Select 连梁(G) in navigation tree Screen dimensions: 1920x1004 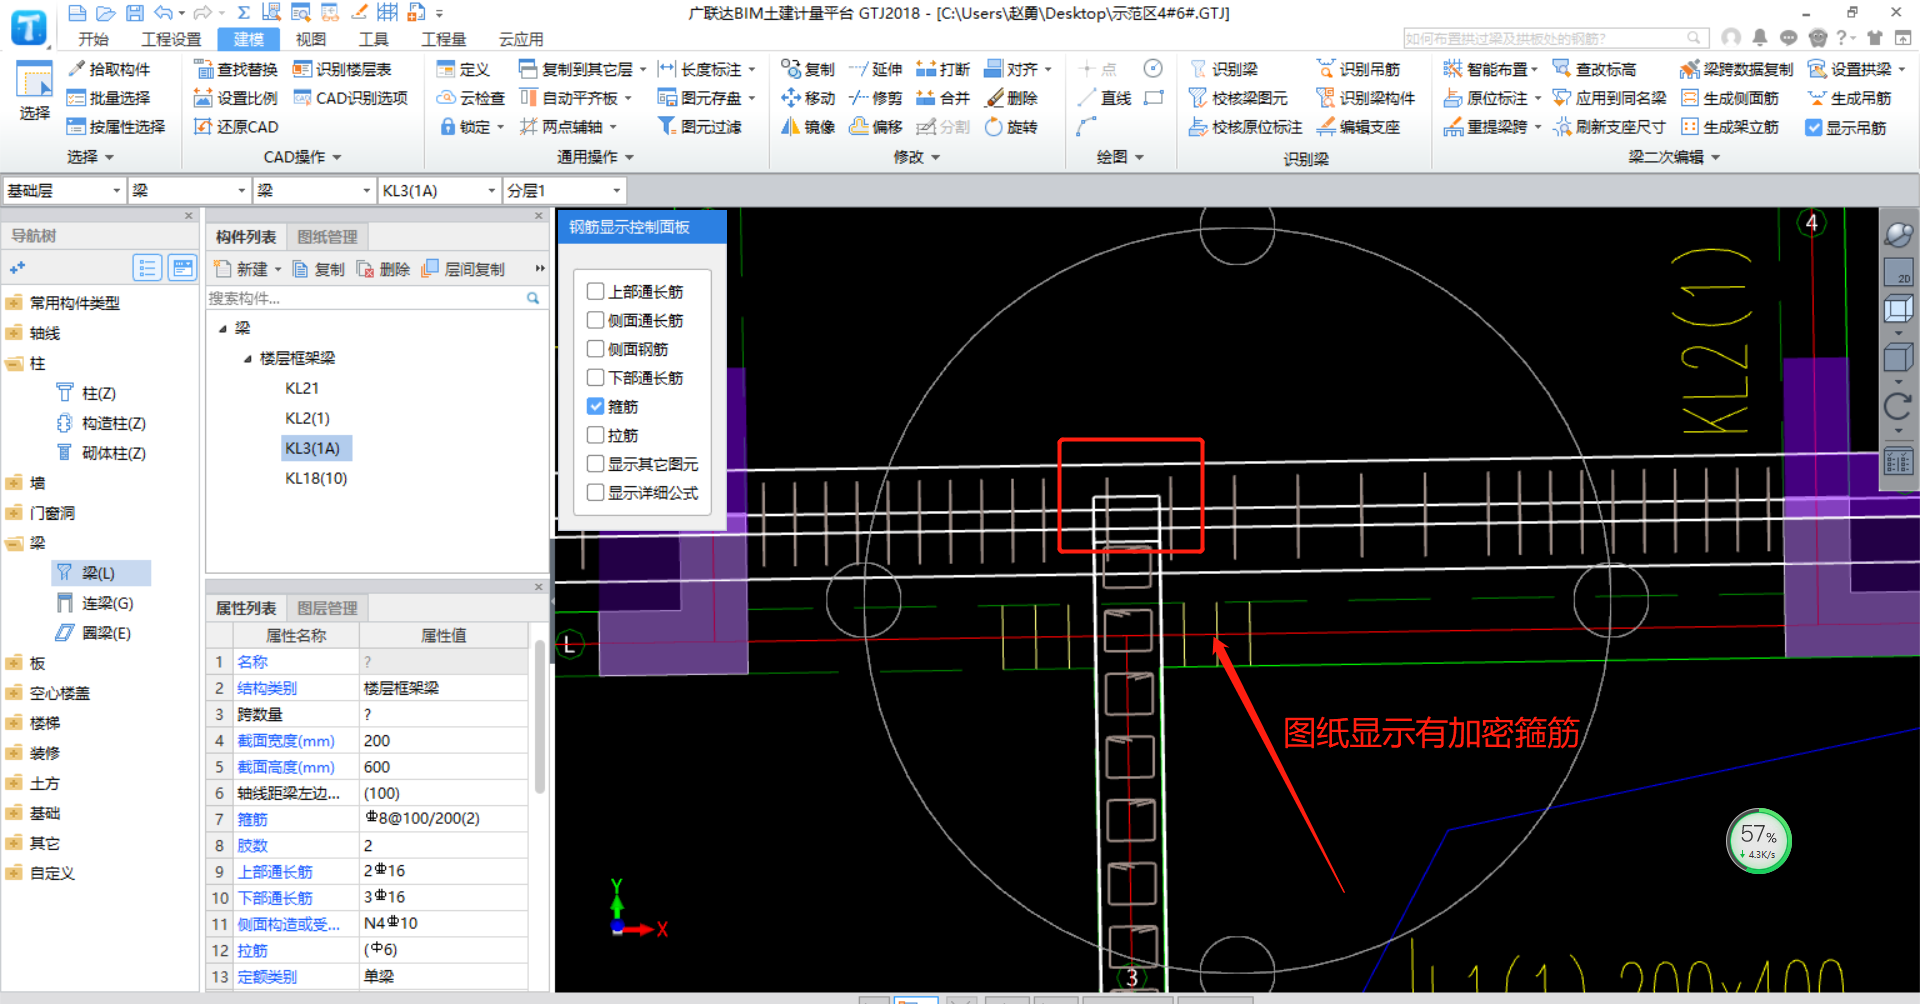(96, 603)
